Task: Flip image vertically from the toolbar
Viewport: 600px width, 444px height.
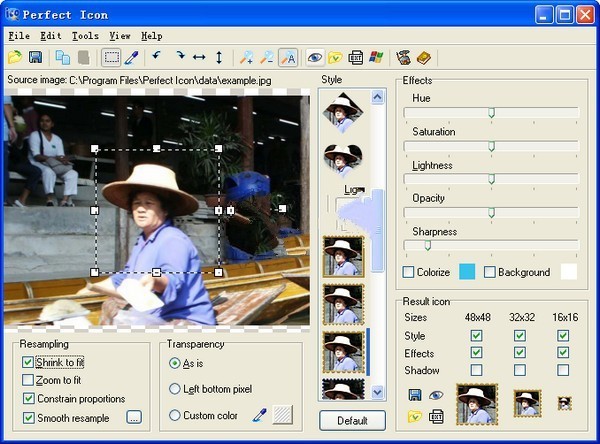Action: click(219, 58)
